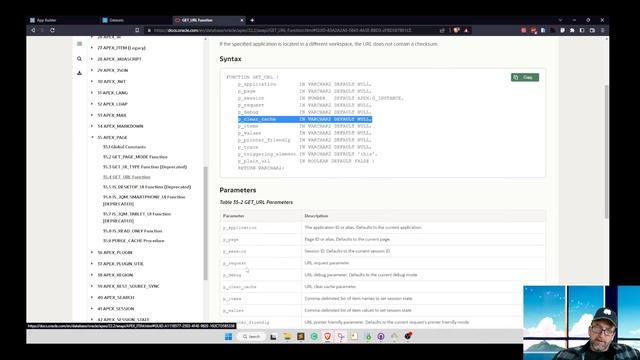
Task: Expand the 29 APEX_JSON tree node
Action: [x=92, y=70]
